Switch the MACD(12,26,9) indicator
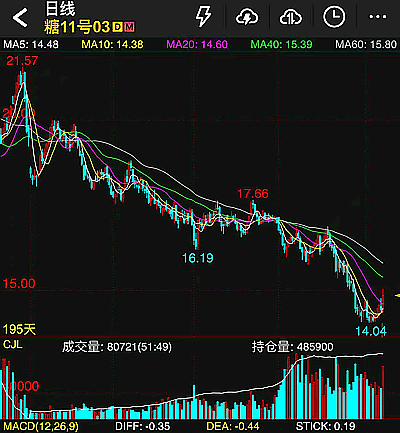Image resolution: width=400 pixels, height=433 pixels. tap(41, 426)
